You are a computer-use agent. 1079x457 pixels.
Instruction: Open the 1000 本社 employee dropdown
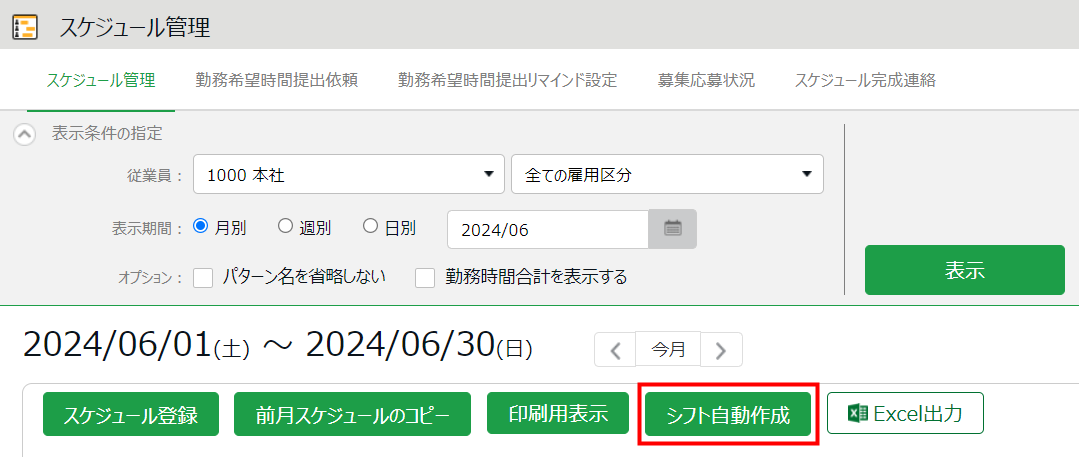(x=348, y=174)
